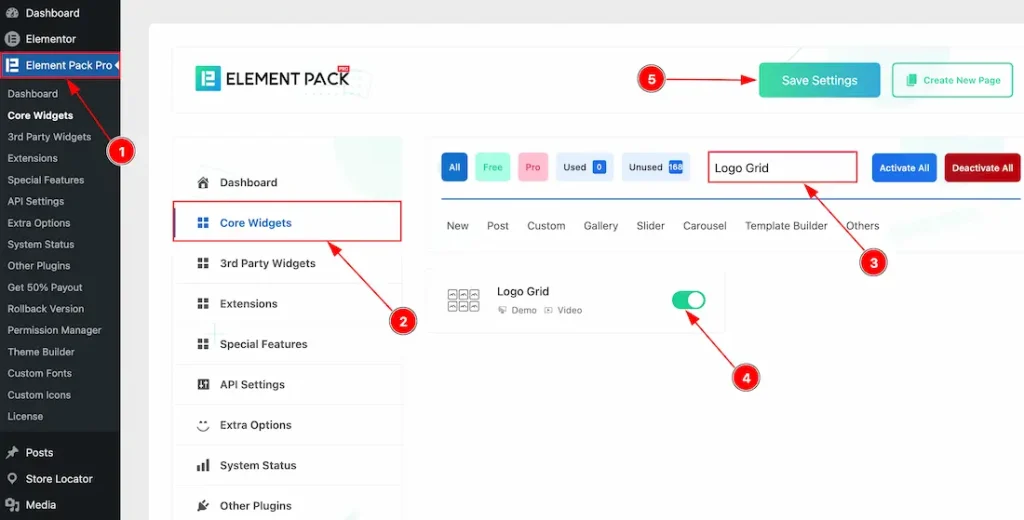The image size is (1024, 520).
Task: Click the grid icon beside Extensions
Action: 203,304
